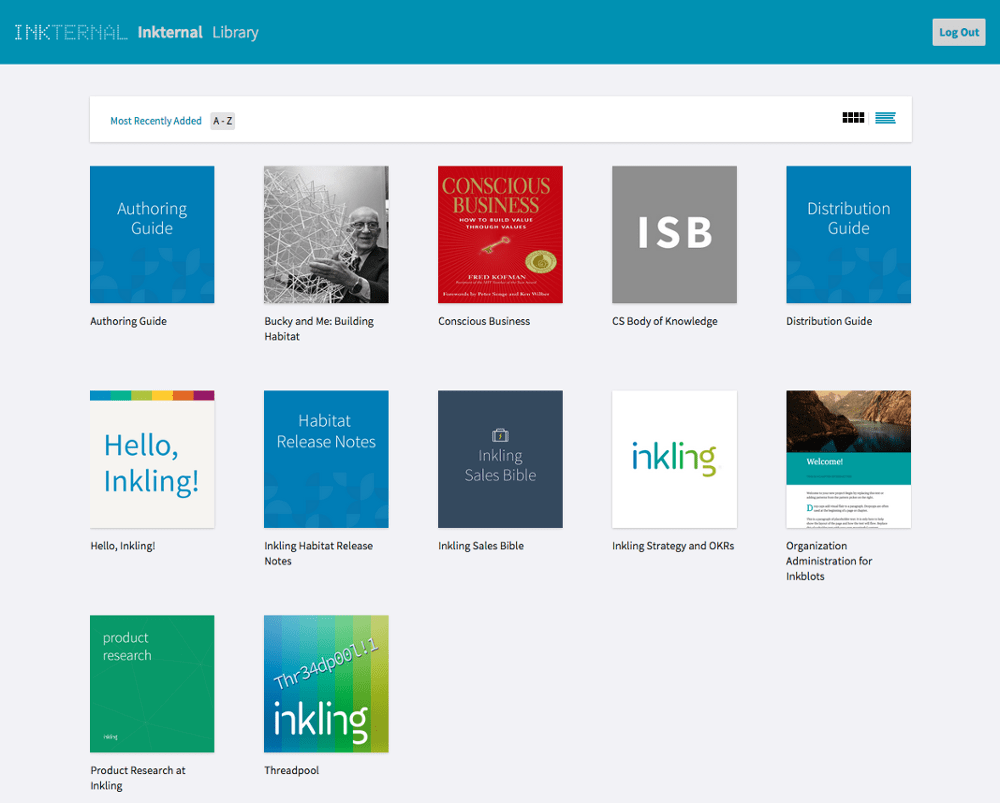Image resolution: width=1000 pixels, height=803 pixels.
Task: Click the Distribution Guide title
Action: (x=829, y=321)
